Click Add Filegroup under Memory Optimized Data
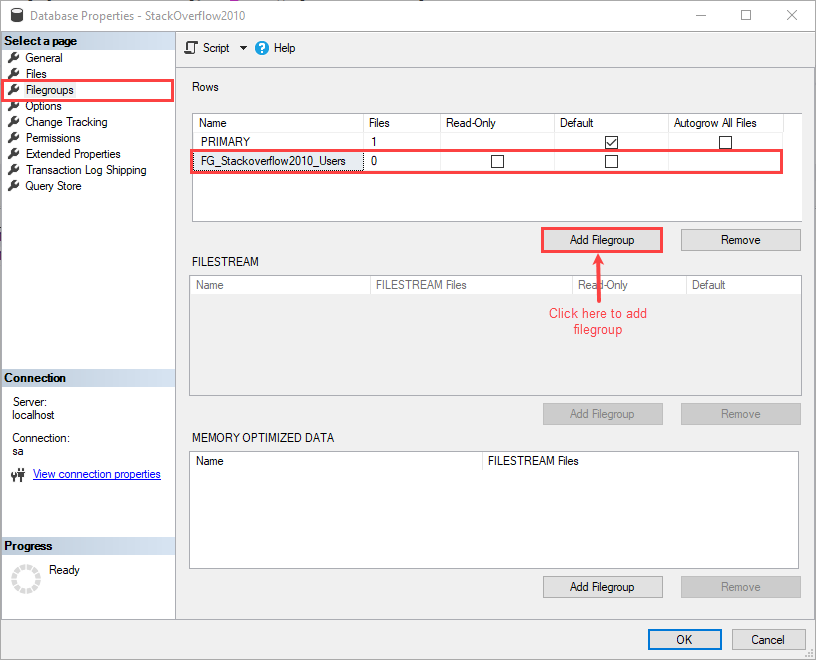The height and width of the screenshot is (660, 816). click(603, 587)
